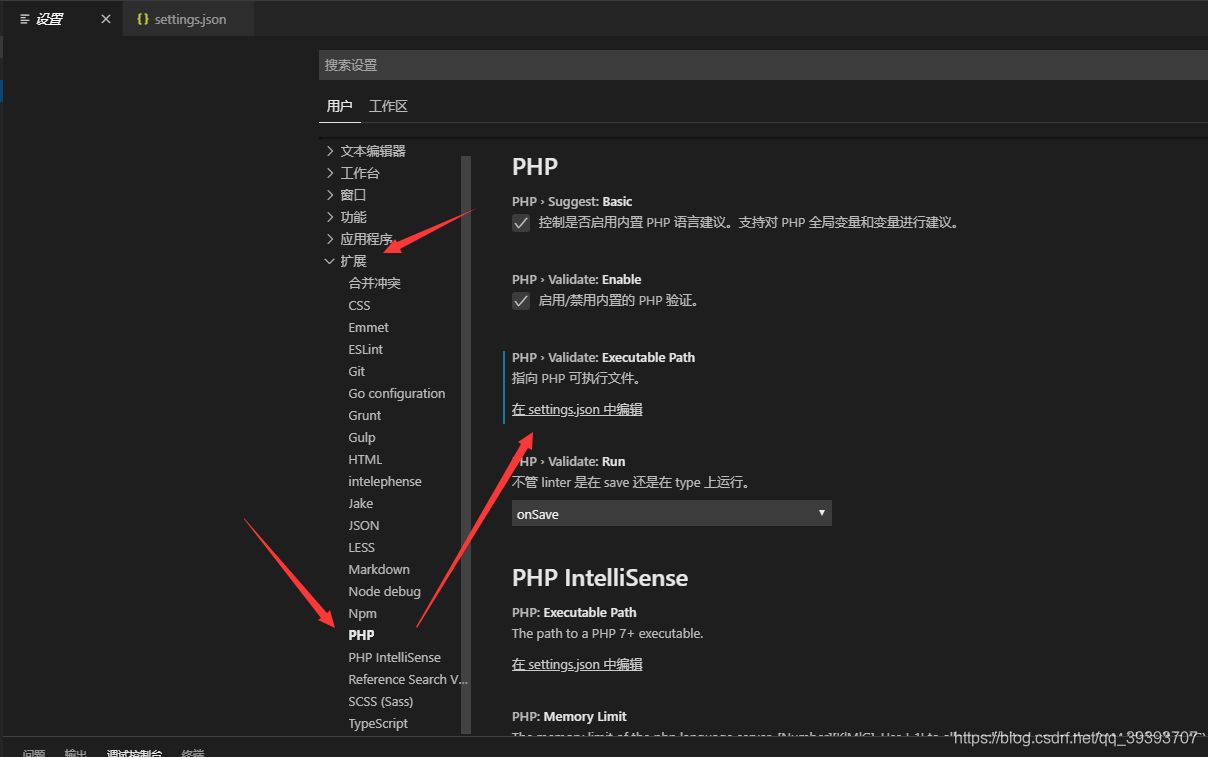Select the 用户 settings scope tab
The width and height of the screenshot is (1208, 757).
point(339,106)
